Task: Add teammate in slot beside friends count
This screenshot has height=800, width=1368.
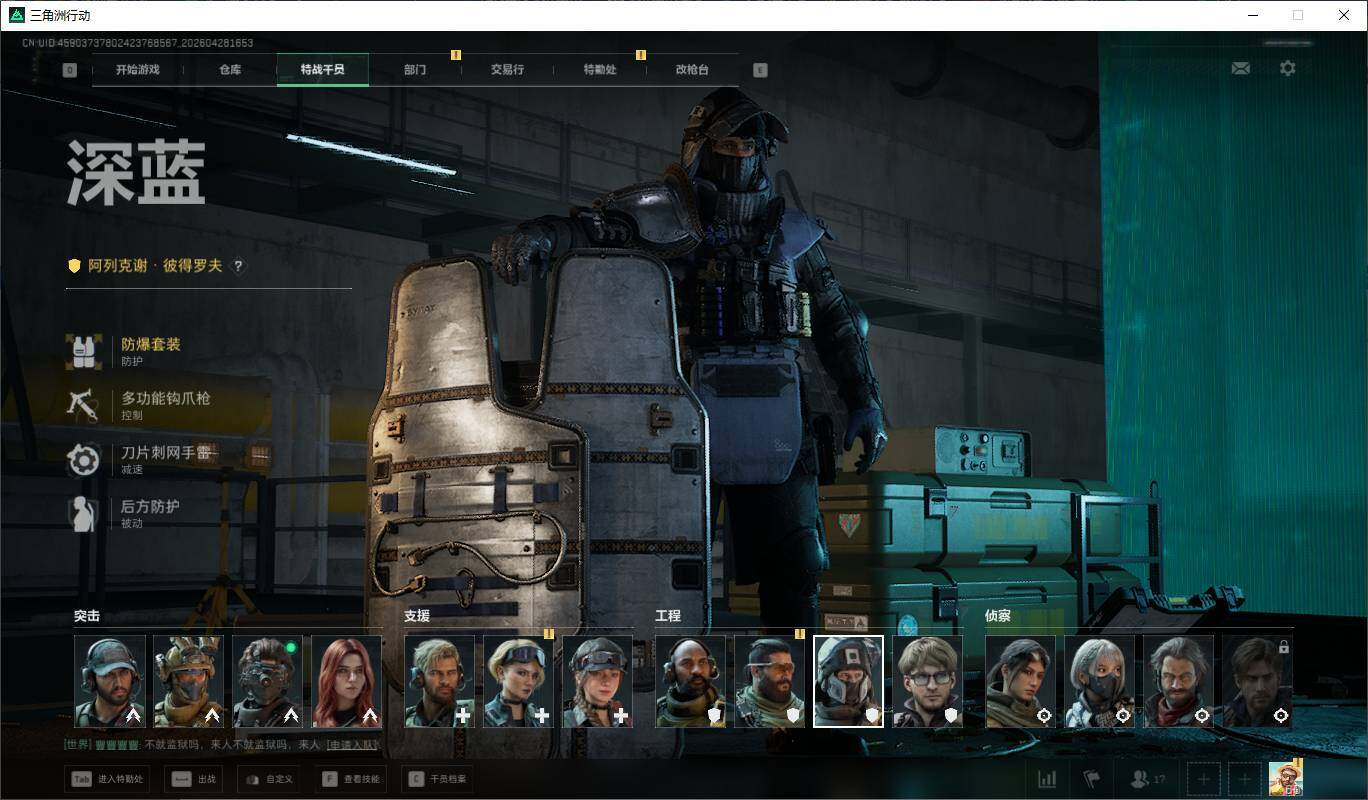Action: [x=1203, y=779]
